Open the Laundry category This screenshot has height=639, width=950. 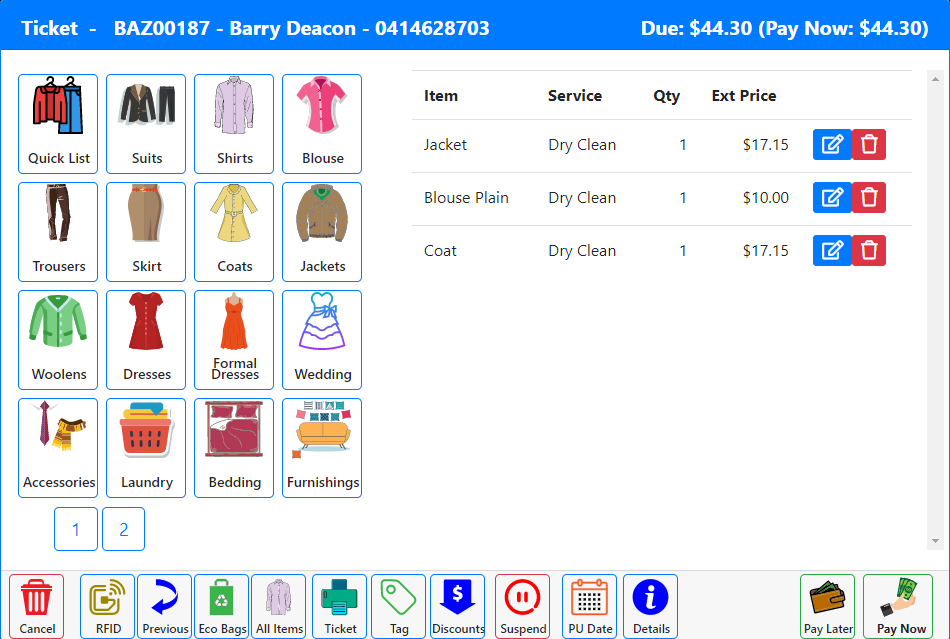pyautogui.click(x=146, y=448)
